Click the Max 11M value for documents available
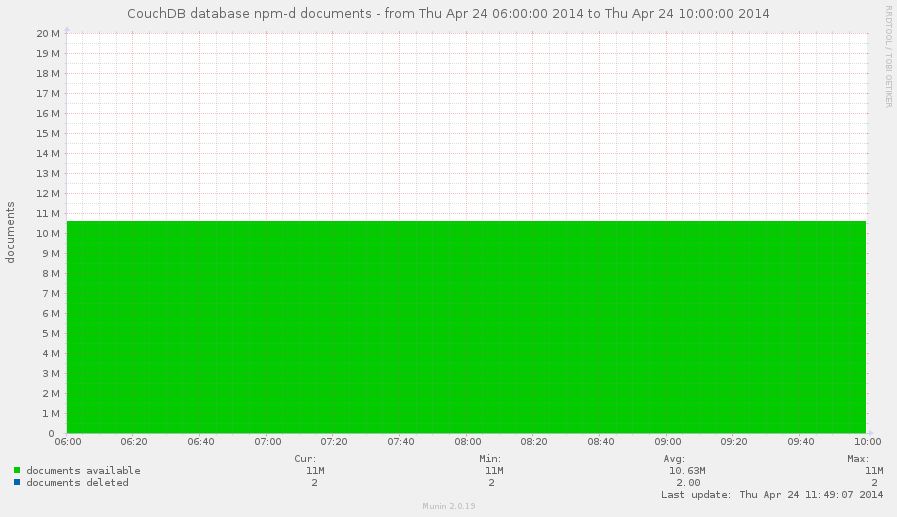 874,471
